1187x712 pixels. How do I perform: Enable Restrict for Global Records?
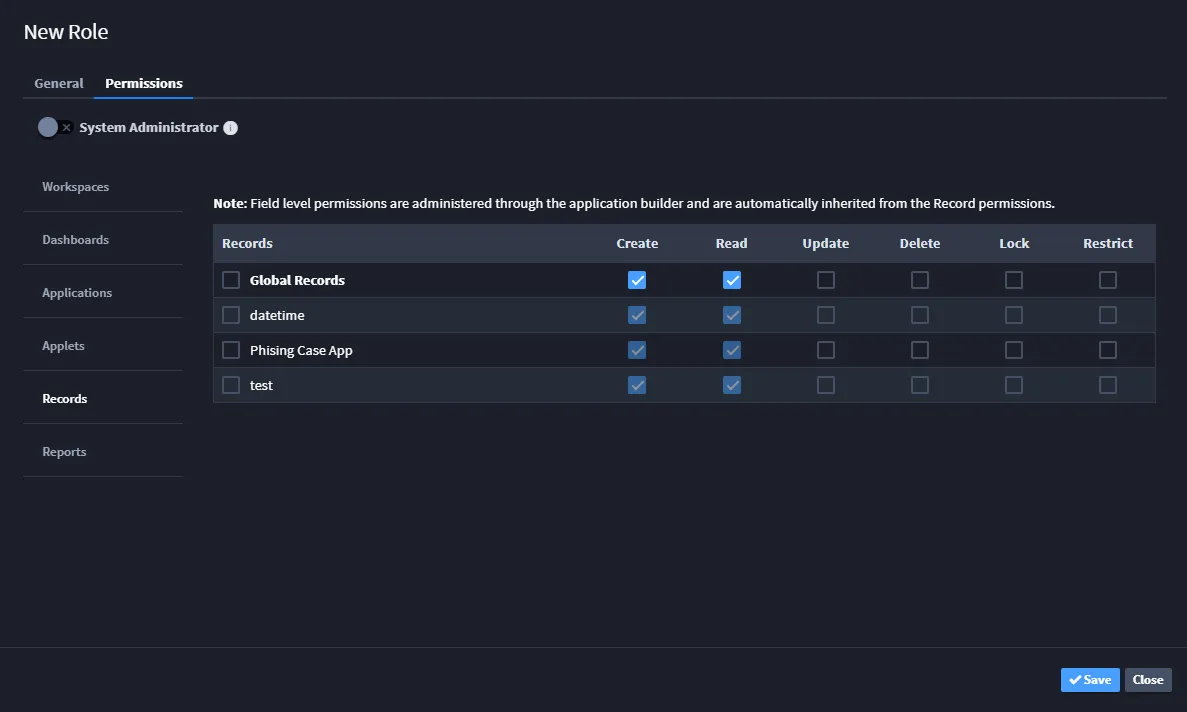[1108, 280]
